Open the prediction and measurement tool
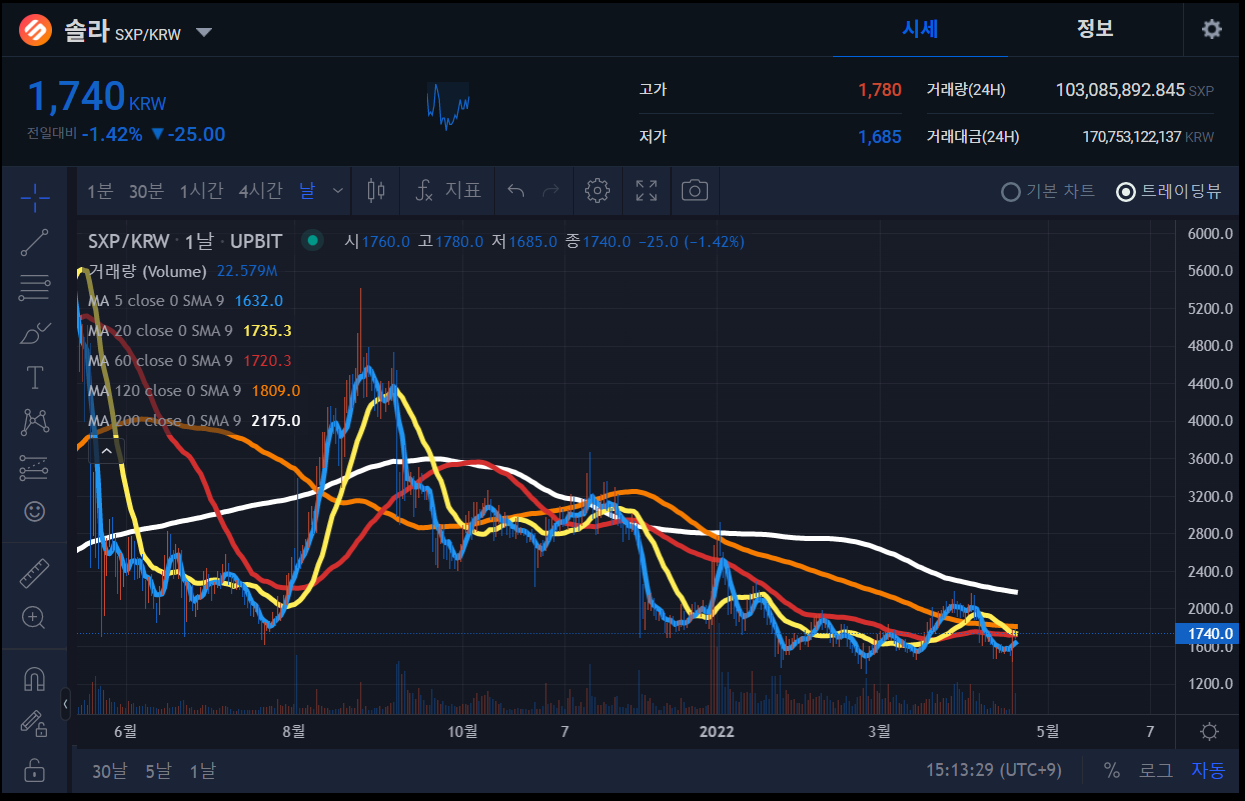The image size is (1245, 801). coord(35,467)
